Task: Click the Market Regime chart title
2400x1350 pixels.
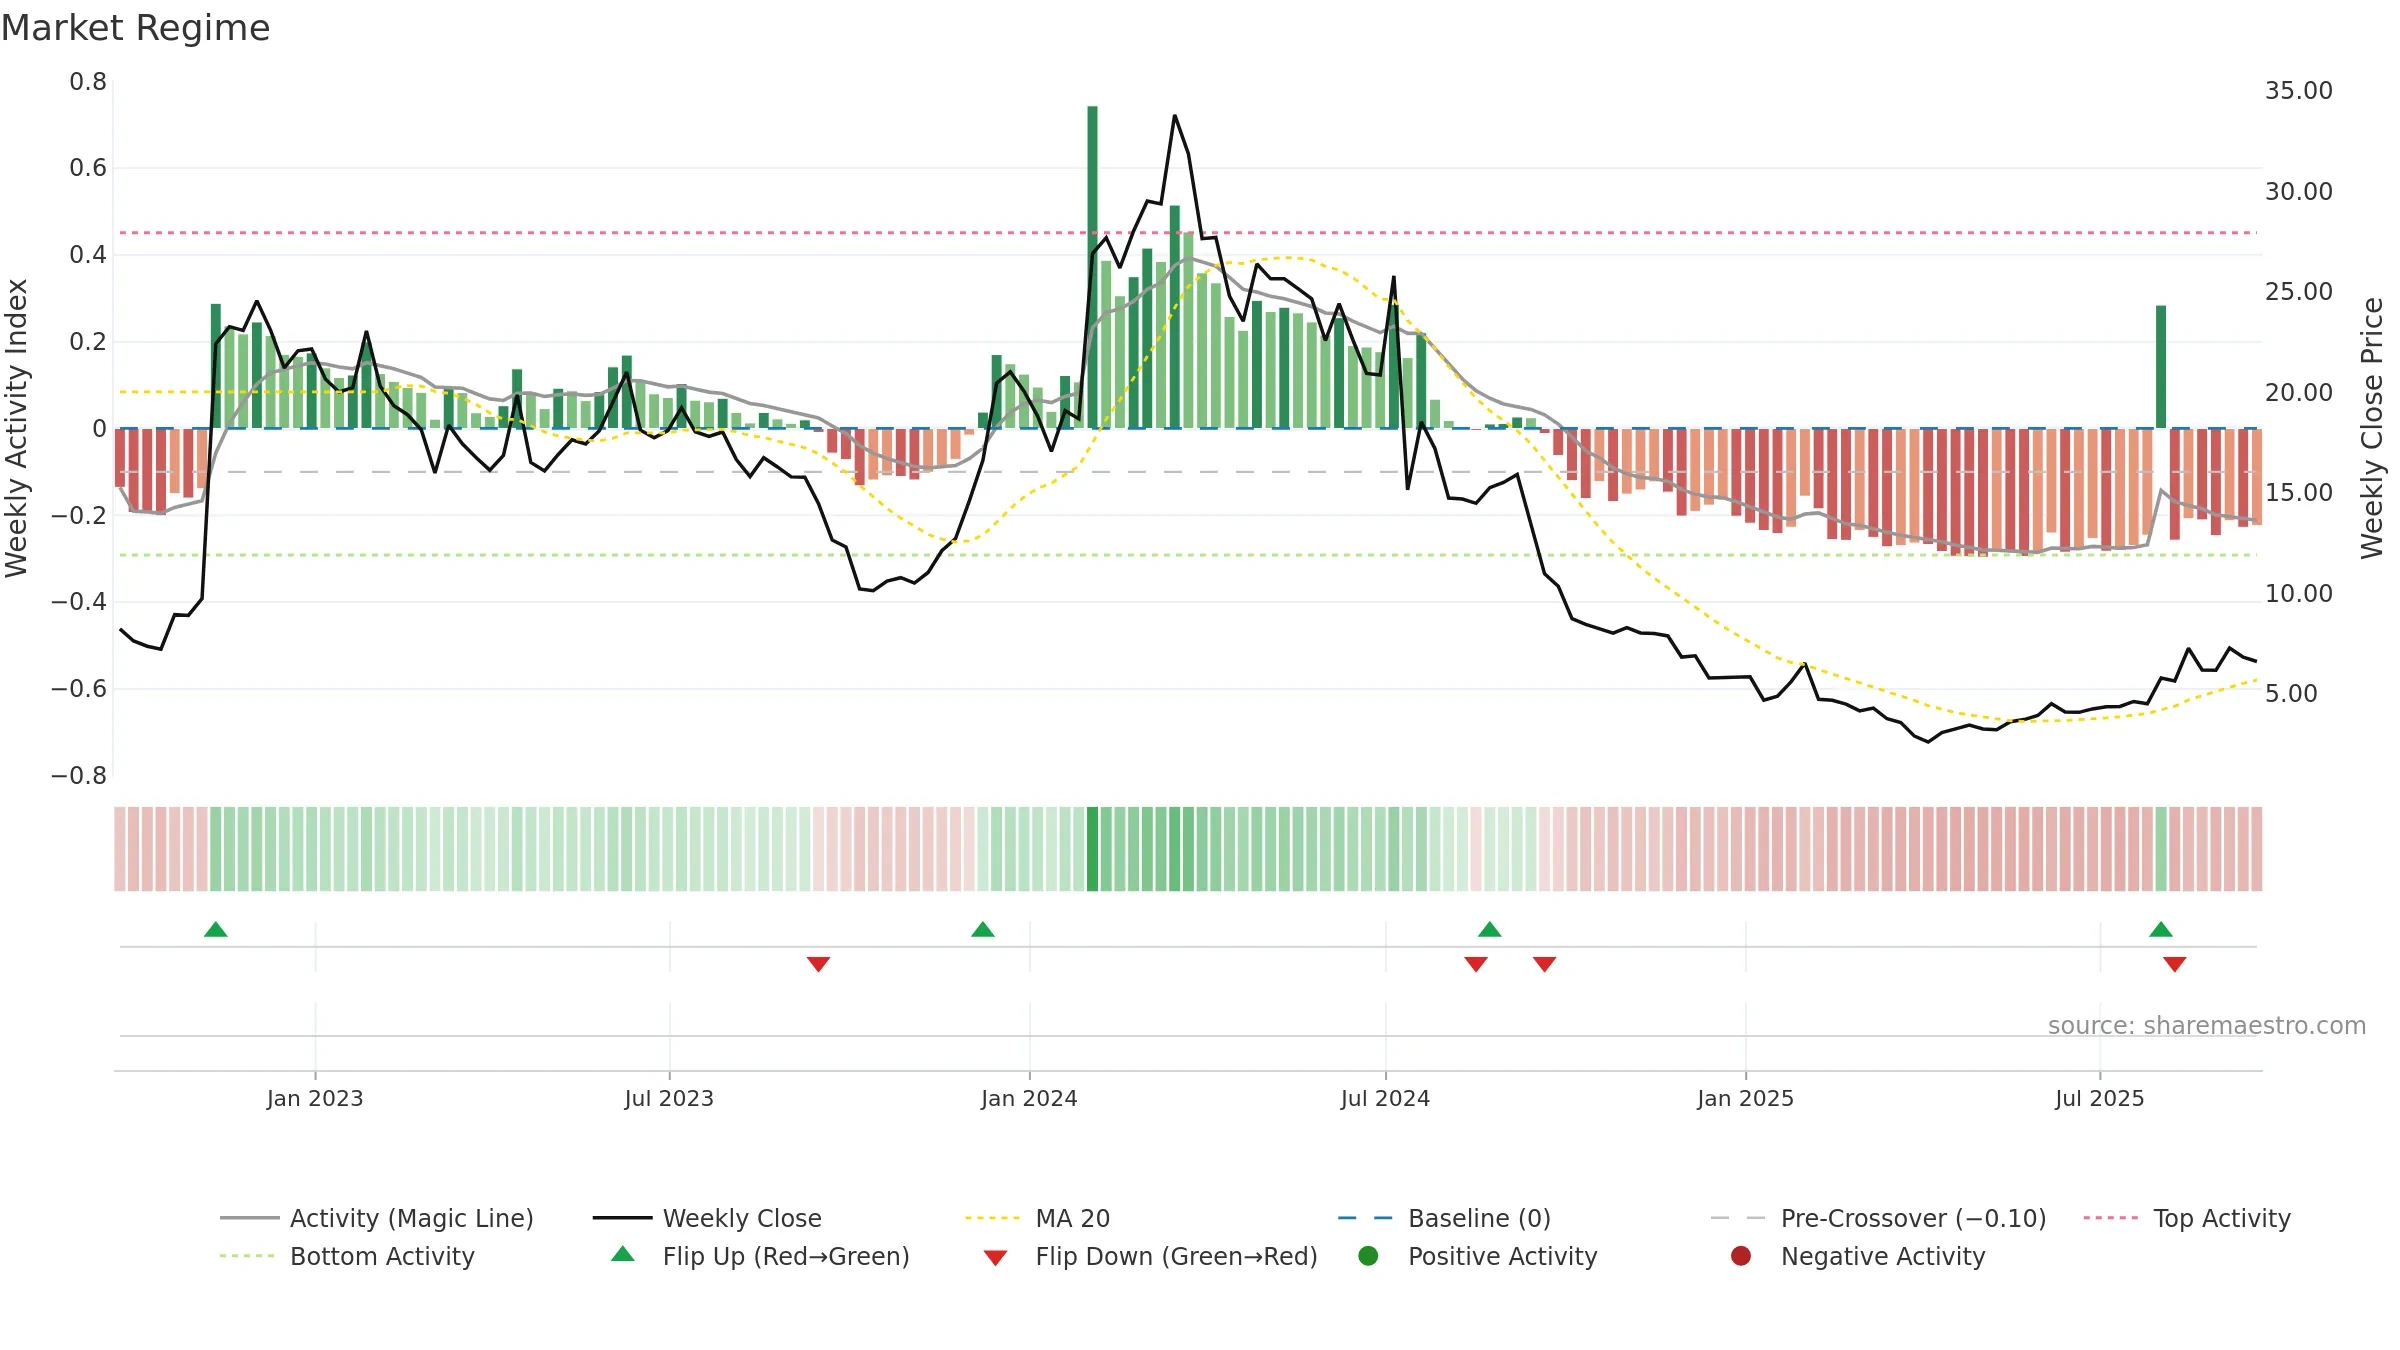Action: coord(135,28)
